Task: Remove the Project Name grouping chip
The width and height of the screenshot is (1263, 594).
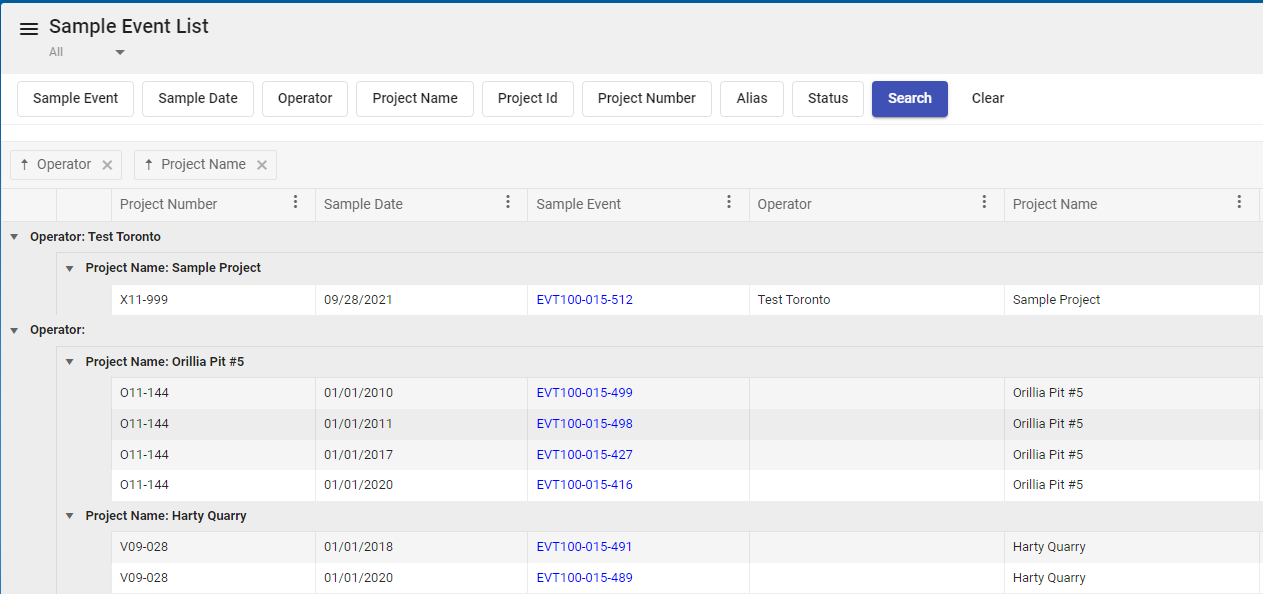Action: (262, 165)
